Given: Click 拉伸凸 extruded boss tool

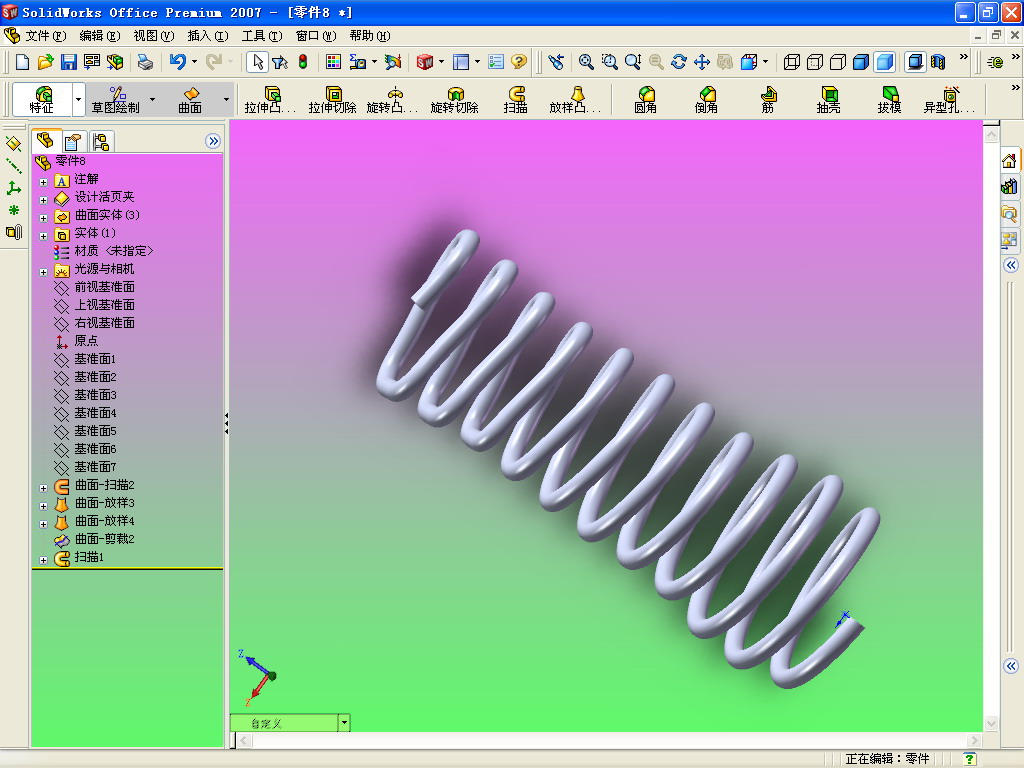Looking at the screenshot, I should (x=270, y=99).
